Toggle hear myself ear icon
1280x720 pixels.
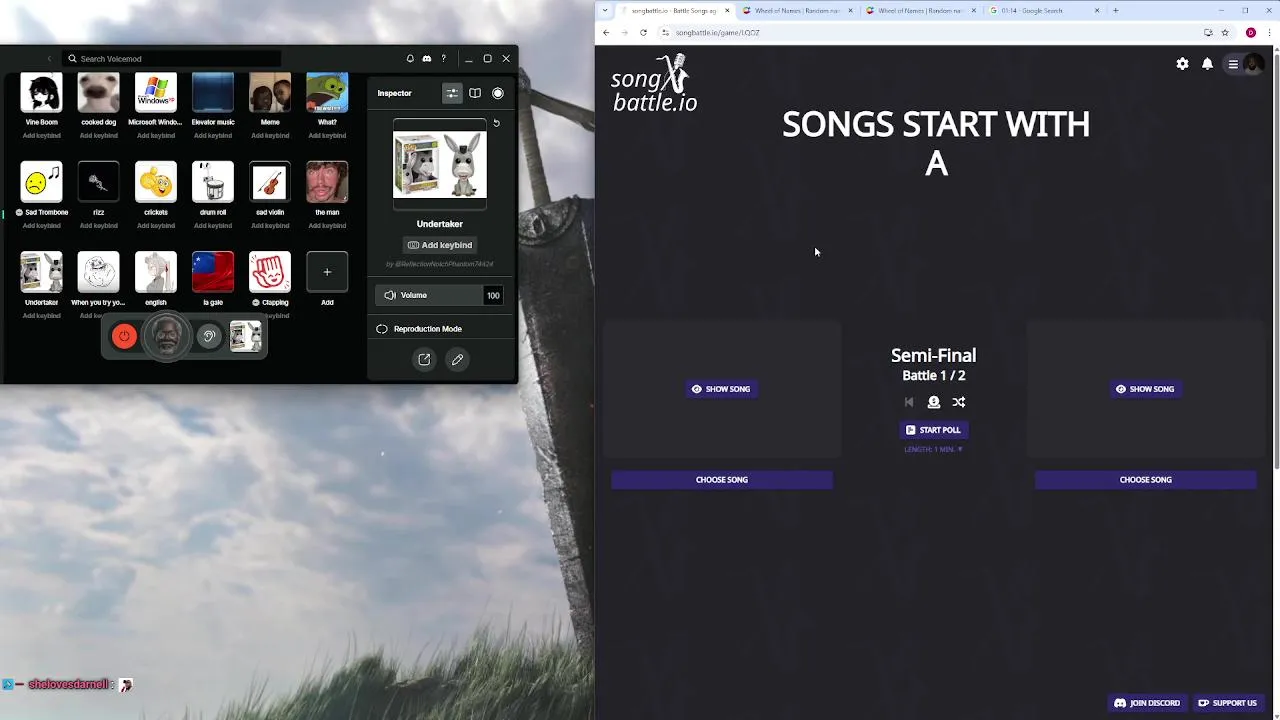[209, 336]
